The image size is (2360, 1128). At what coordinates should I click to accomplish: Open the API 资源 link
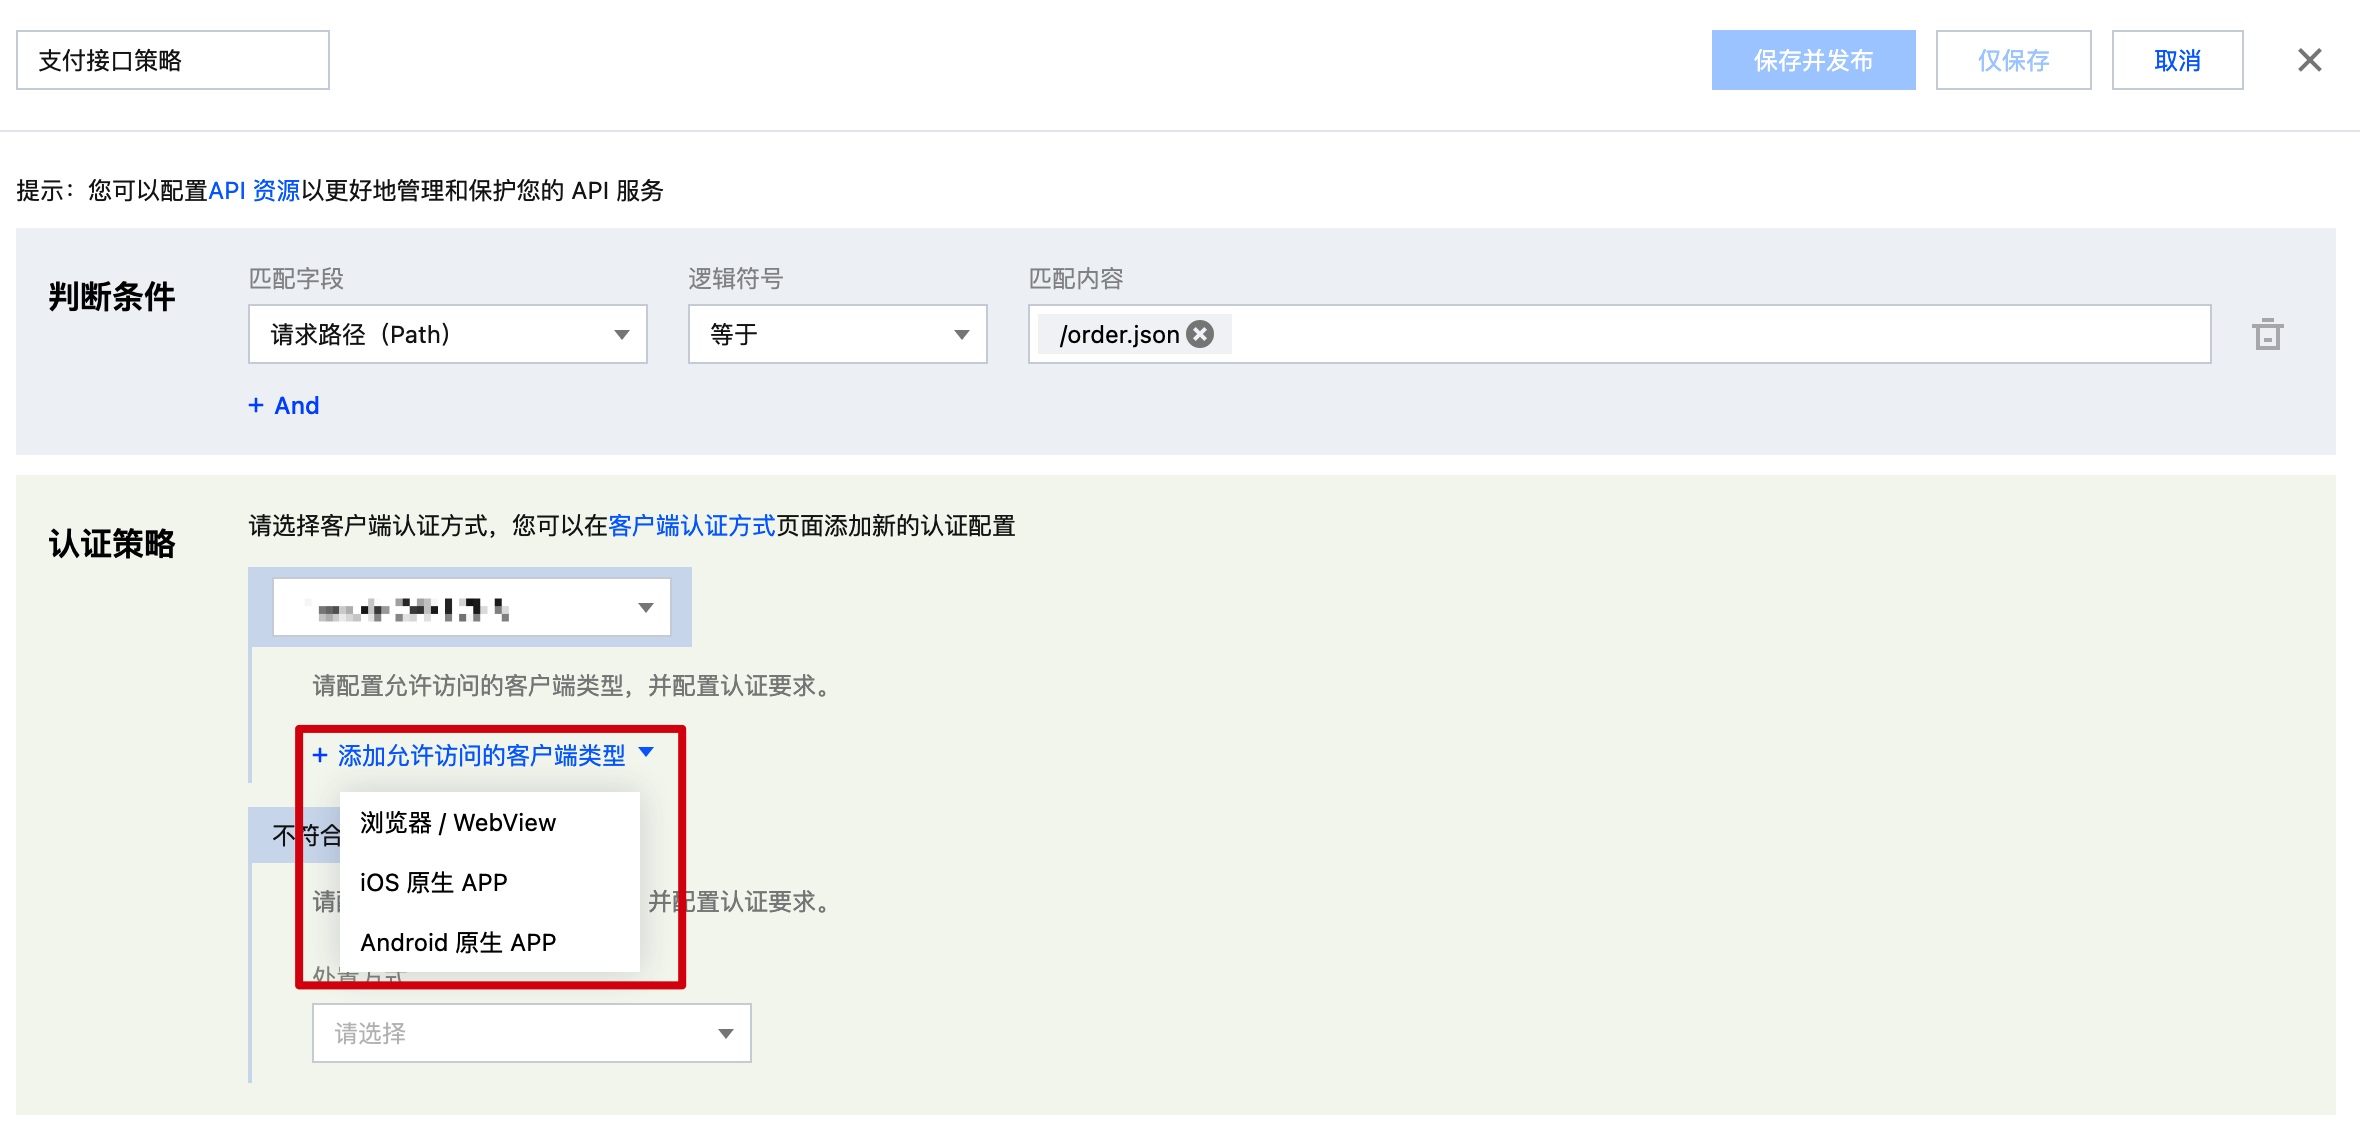tap(255, 190)
